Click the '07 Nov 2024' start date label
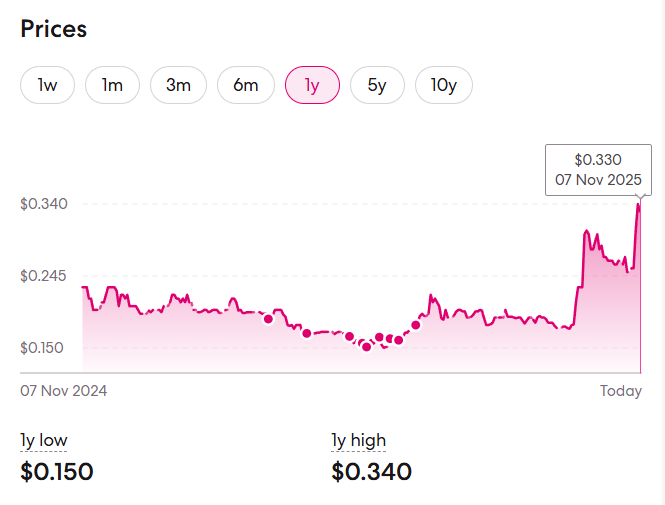The height and width of the screenshot is (505, 665). click(64, 391)
